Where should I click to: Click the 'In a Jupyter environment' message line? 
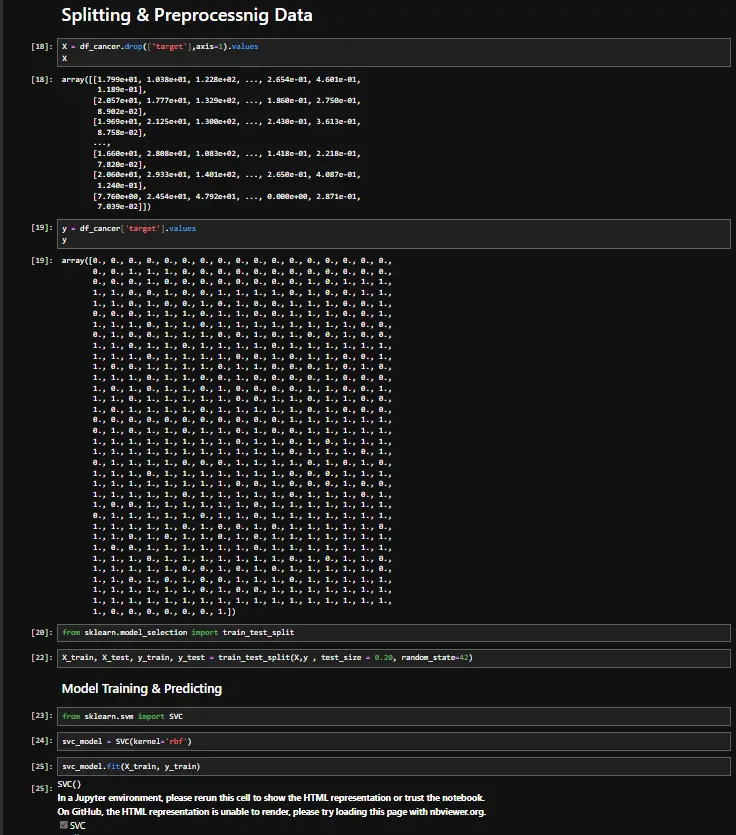coord(271,798)
